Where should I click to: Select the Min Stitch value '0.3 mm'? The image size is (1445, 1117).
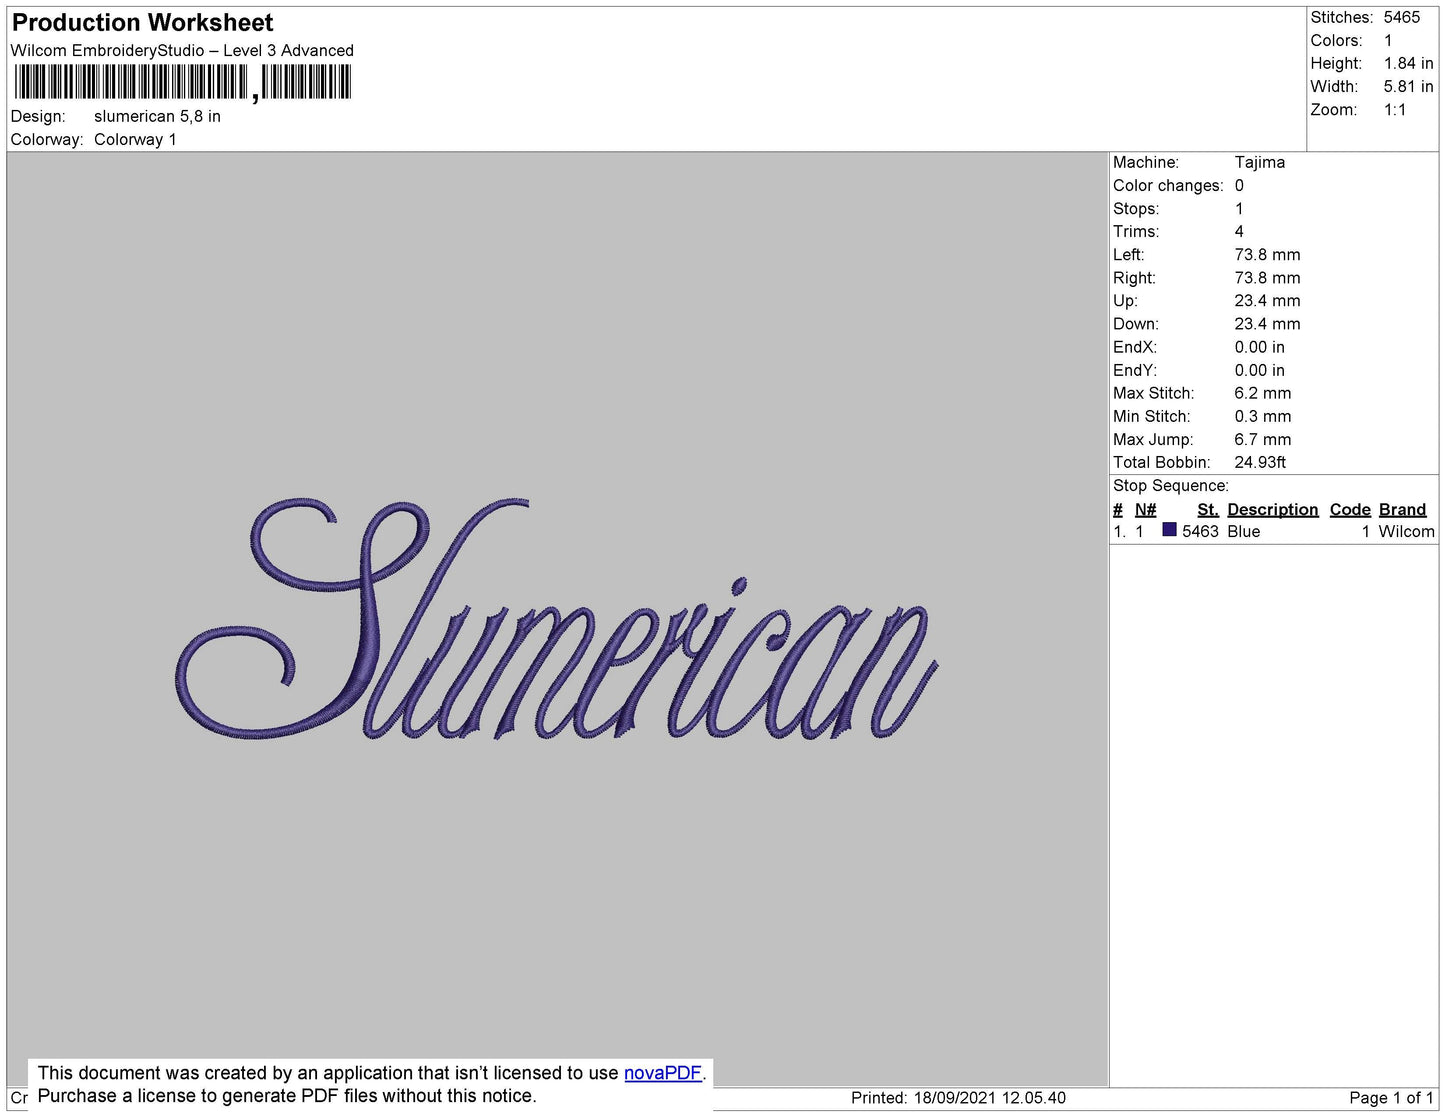(1262, 416)
